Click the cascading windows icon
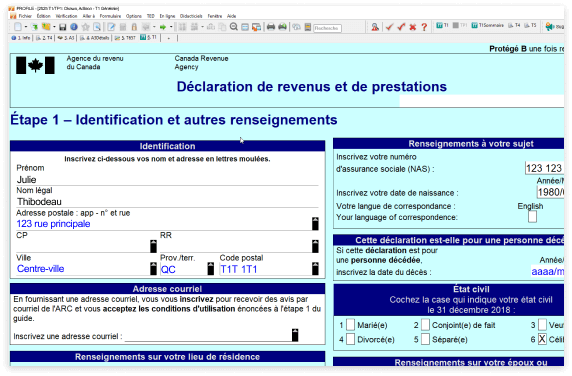This screenshot has height=376, width=572. pyautogui.click(x=256, y=27)
